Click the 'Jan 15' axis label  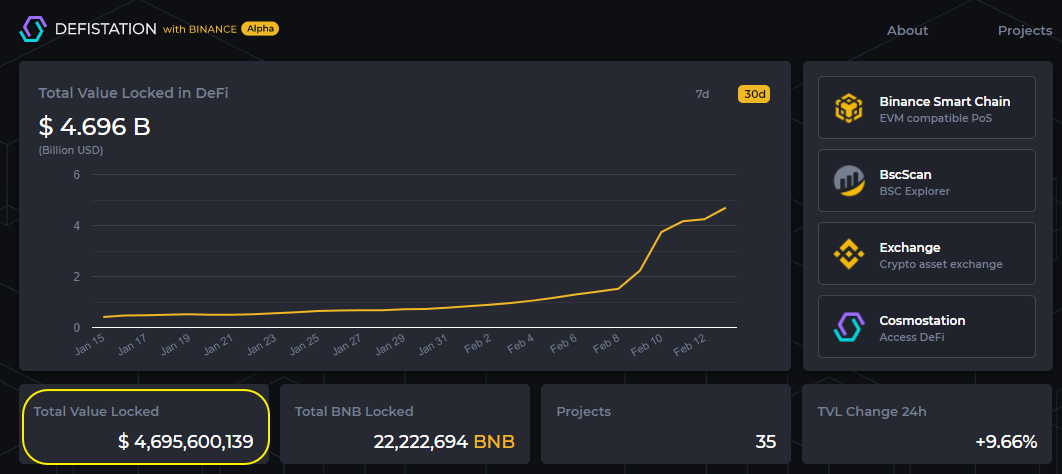click(91, 344)
